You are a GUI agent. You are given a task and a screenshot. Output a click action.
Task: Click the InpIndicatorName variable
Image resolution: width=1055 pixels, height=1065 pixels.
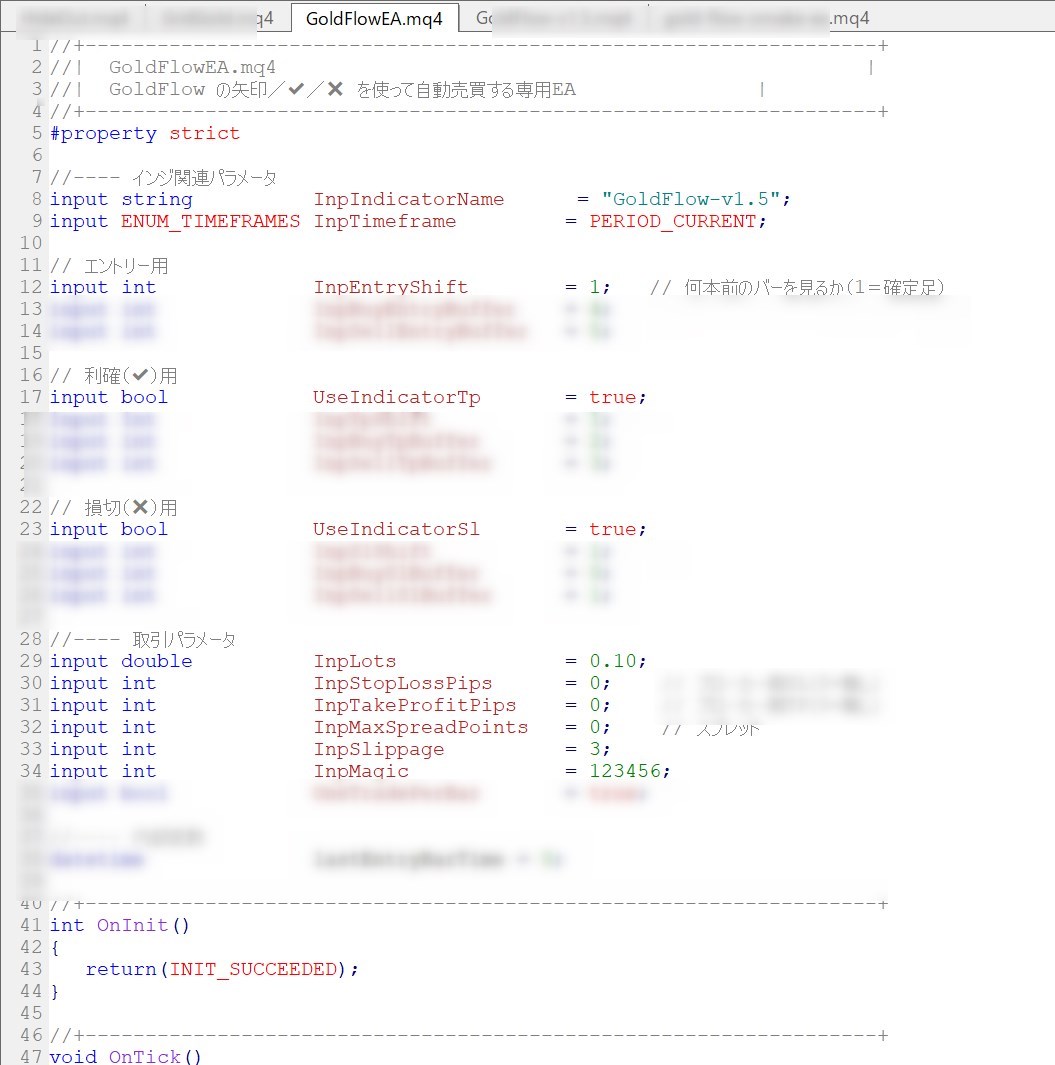pyautogui.click(x=408, y=199)
